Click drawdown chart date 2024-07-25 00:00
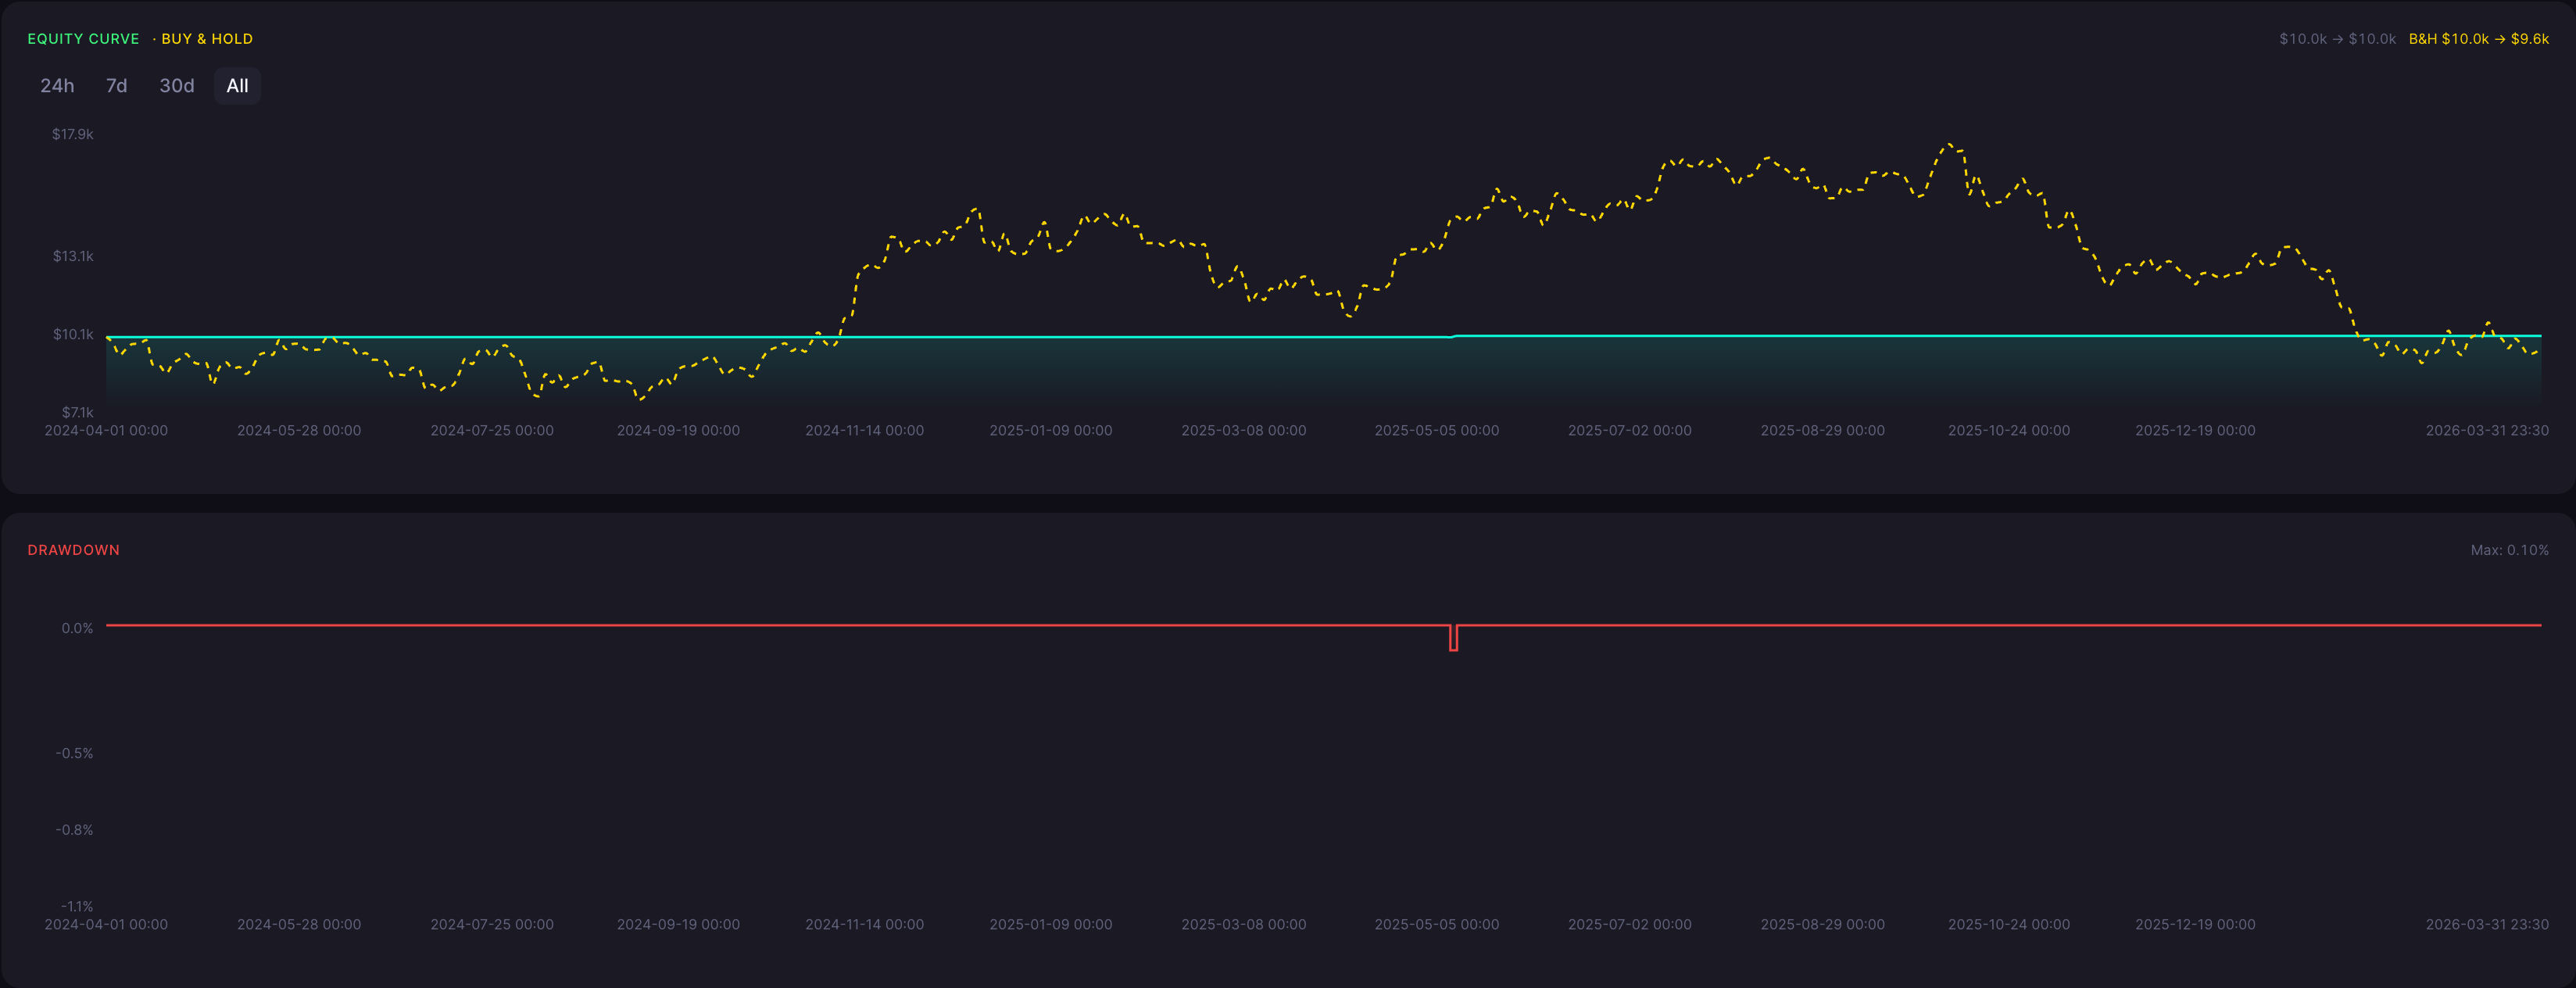The height and width of the screenshot is (988, 2576). (491, 925)
